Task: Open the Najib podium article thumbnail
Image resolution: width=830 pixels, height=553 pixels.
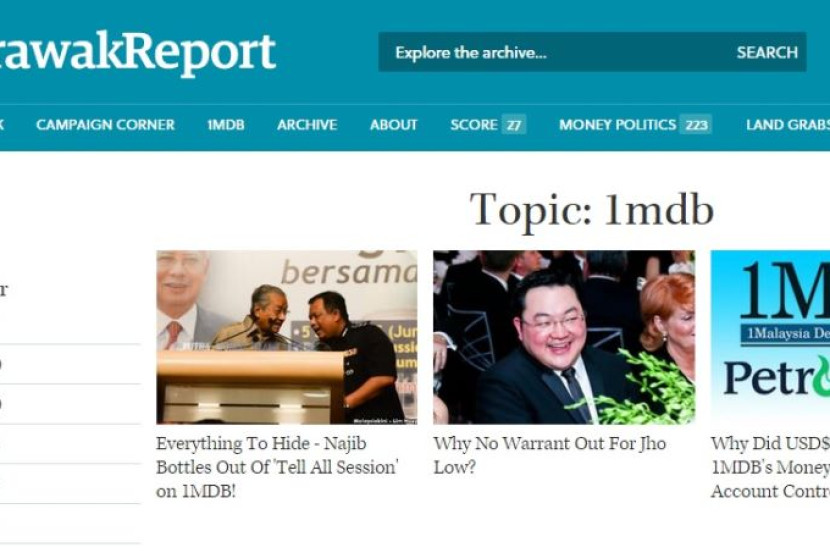Action: pos(286,337)
